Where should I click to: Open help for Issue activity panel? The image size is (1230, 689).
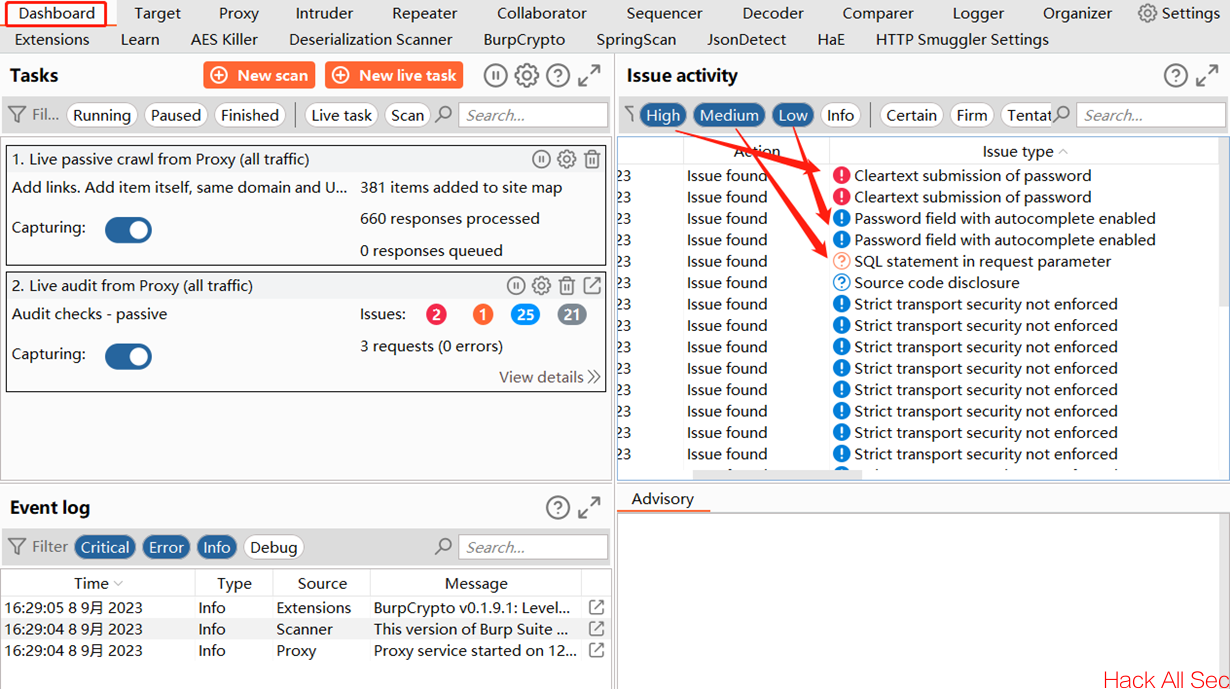(1176, 76)
